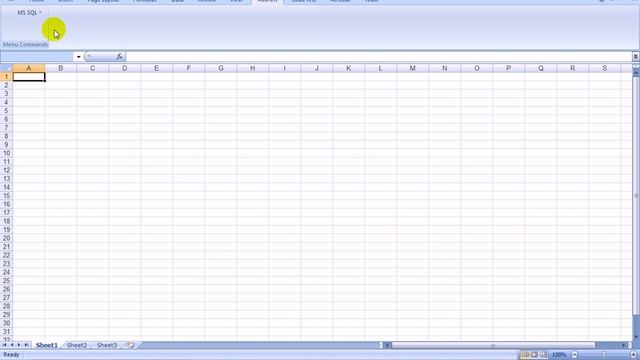The width and height of the screenshot is (640, 360).
Task: Switch to the Sheet3 tab
Action: [x=107, y=345]
